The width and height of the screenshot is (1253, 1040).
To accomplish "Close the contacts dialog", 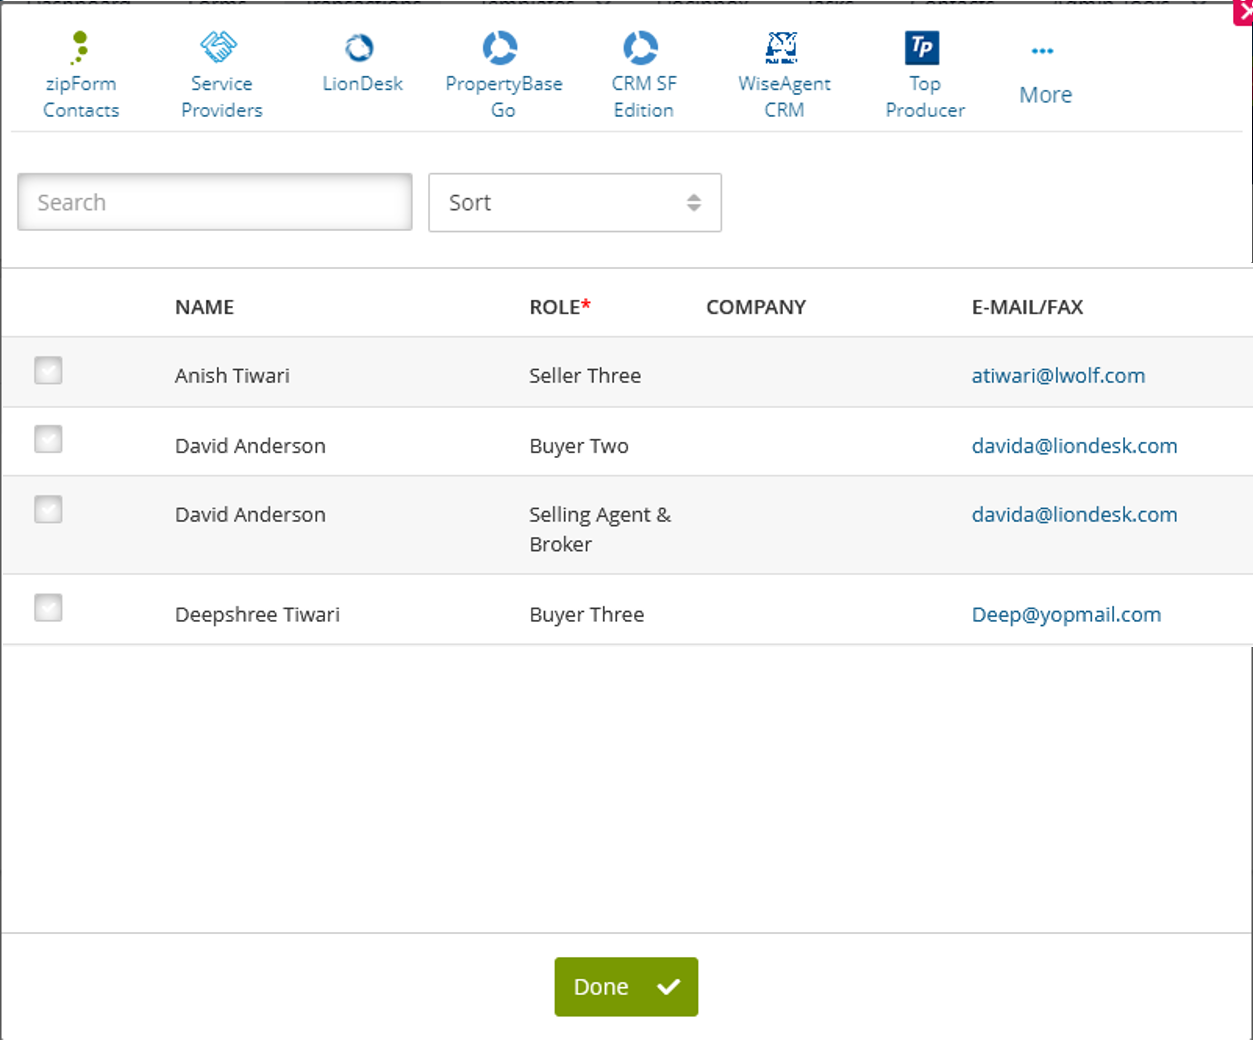I will [x=1243, y=13].
